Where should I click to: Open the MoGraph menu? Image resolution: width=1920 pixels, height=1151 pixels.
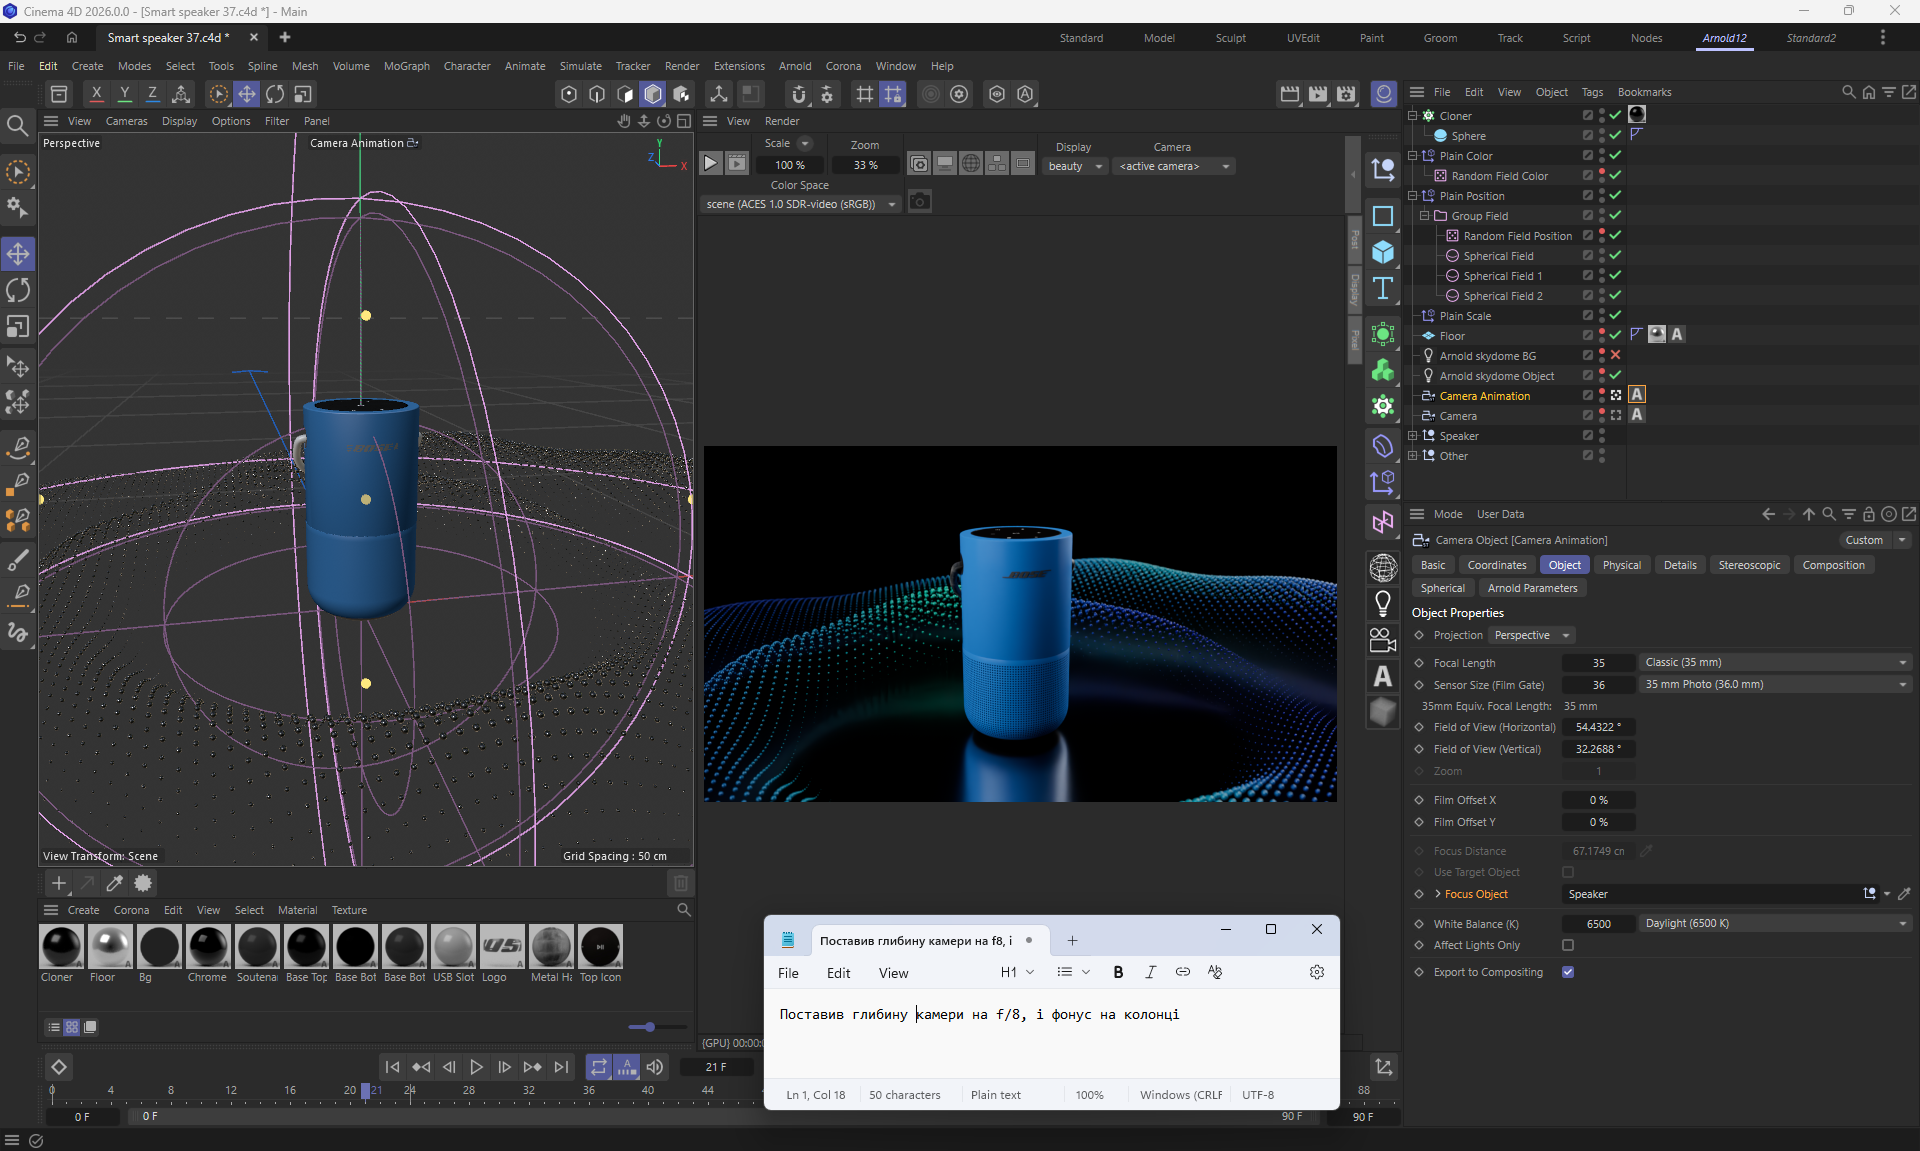[x=406, y=66]
